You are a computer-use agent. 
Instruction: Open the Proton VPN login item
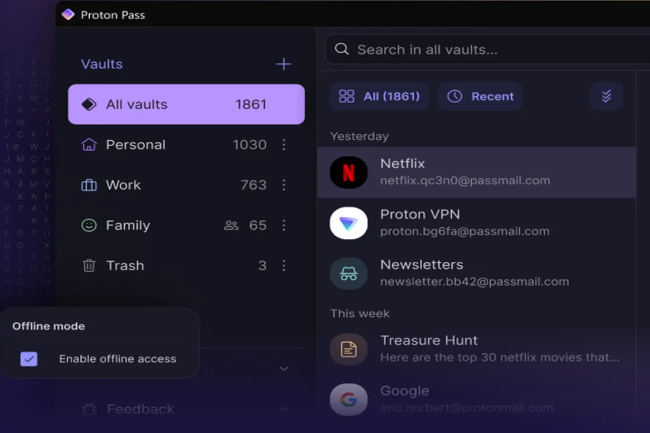point(477,223)
